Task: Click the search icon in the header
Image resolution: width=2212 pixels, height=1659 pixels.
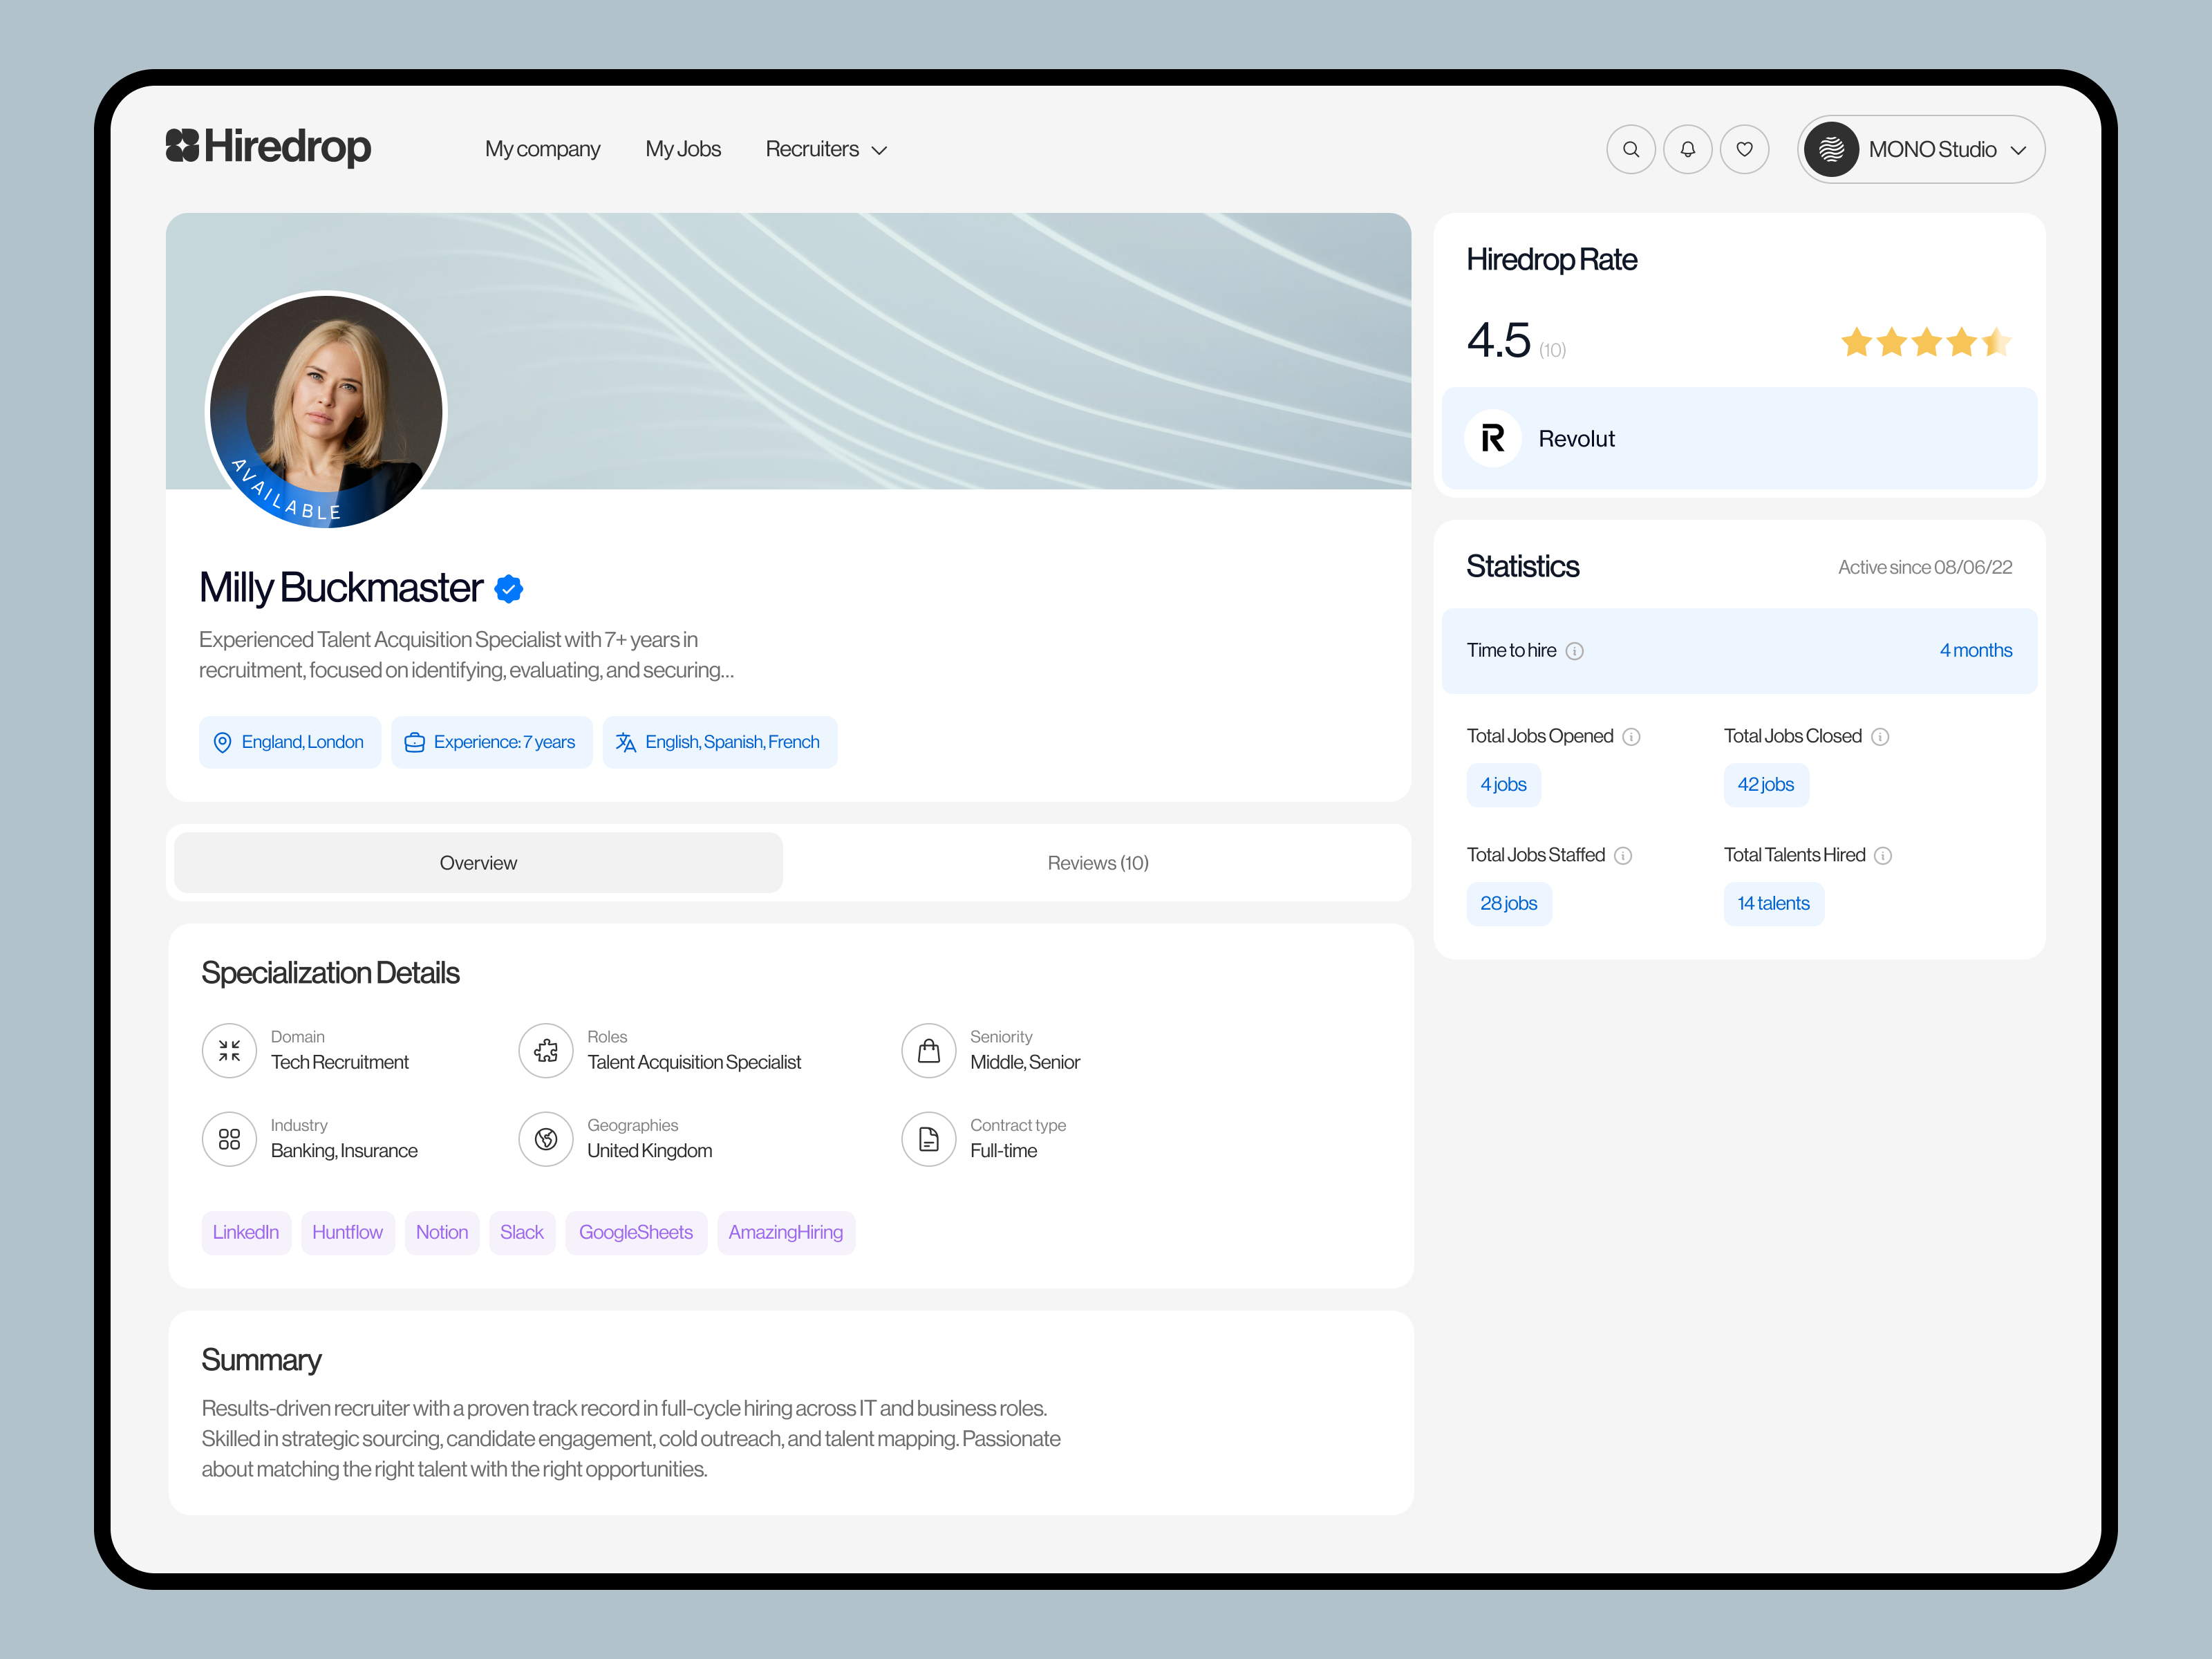Action: pos(1631,148)
